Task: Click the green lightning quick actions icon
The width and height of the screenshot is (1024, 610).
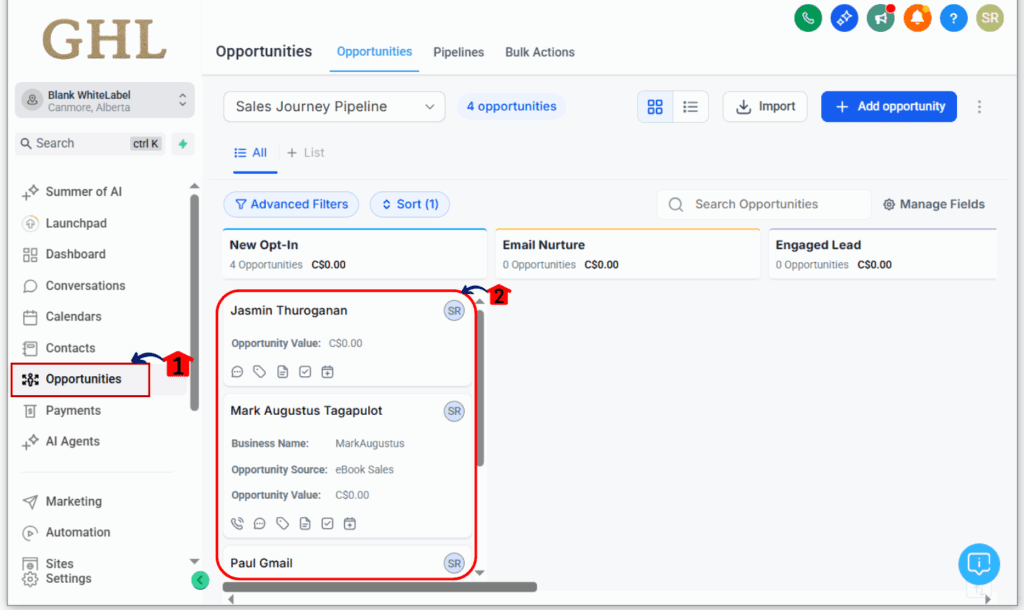Action: click(x=183, y=144)
